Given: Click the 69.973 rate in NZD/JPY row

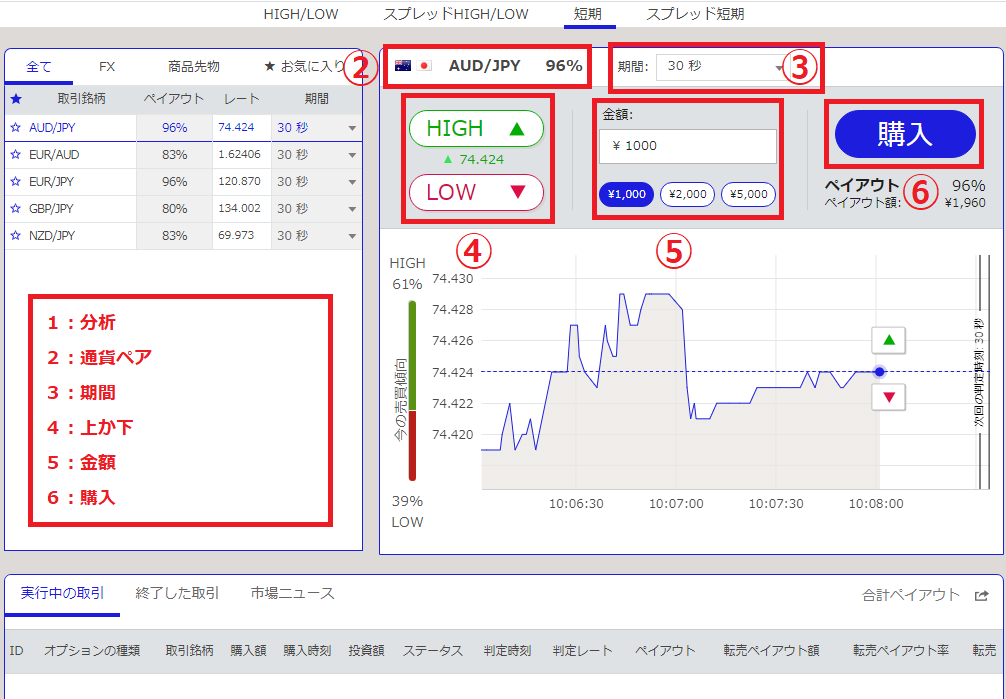Looking at the screenshot, I should tap(236, 236).
